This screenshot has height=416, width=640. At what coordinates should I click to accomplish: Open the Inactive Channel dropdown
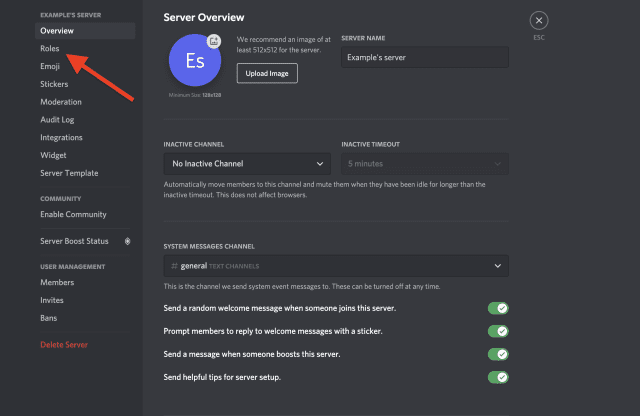(x=247, y=163)
